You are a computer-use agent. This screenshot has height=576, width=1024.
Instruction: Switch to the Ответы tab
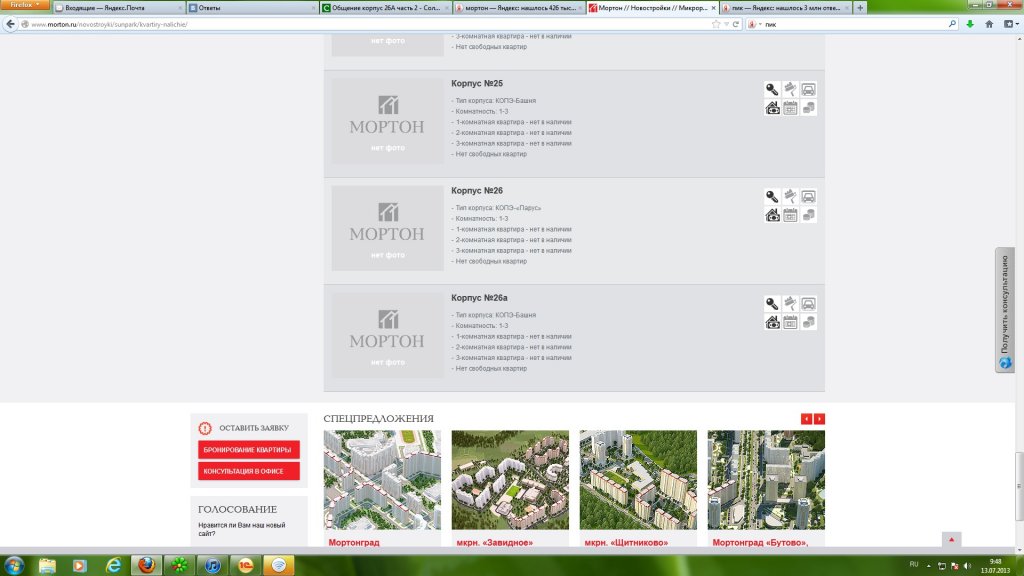[x=251, y=8]
